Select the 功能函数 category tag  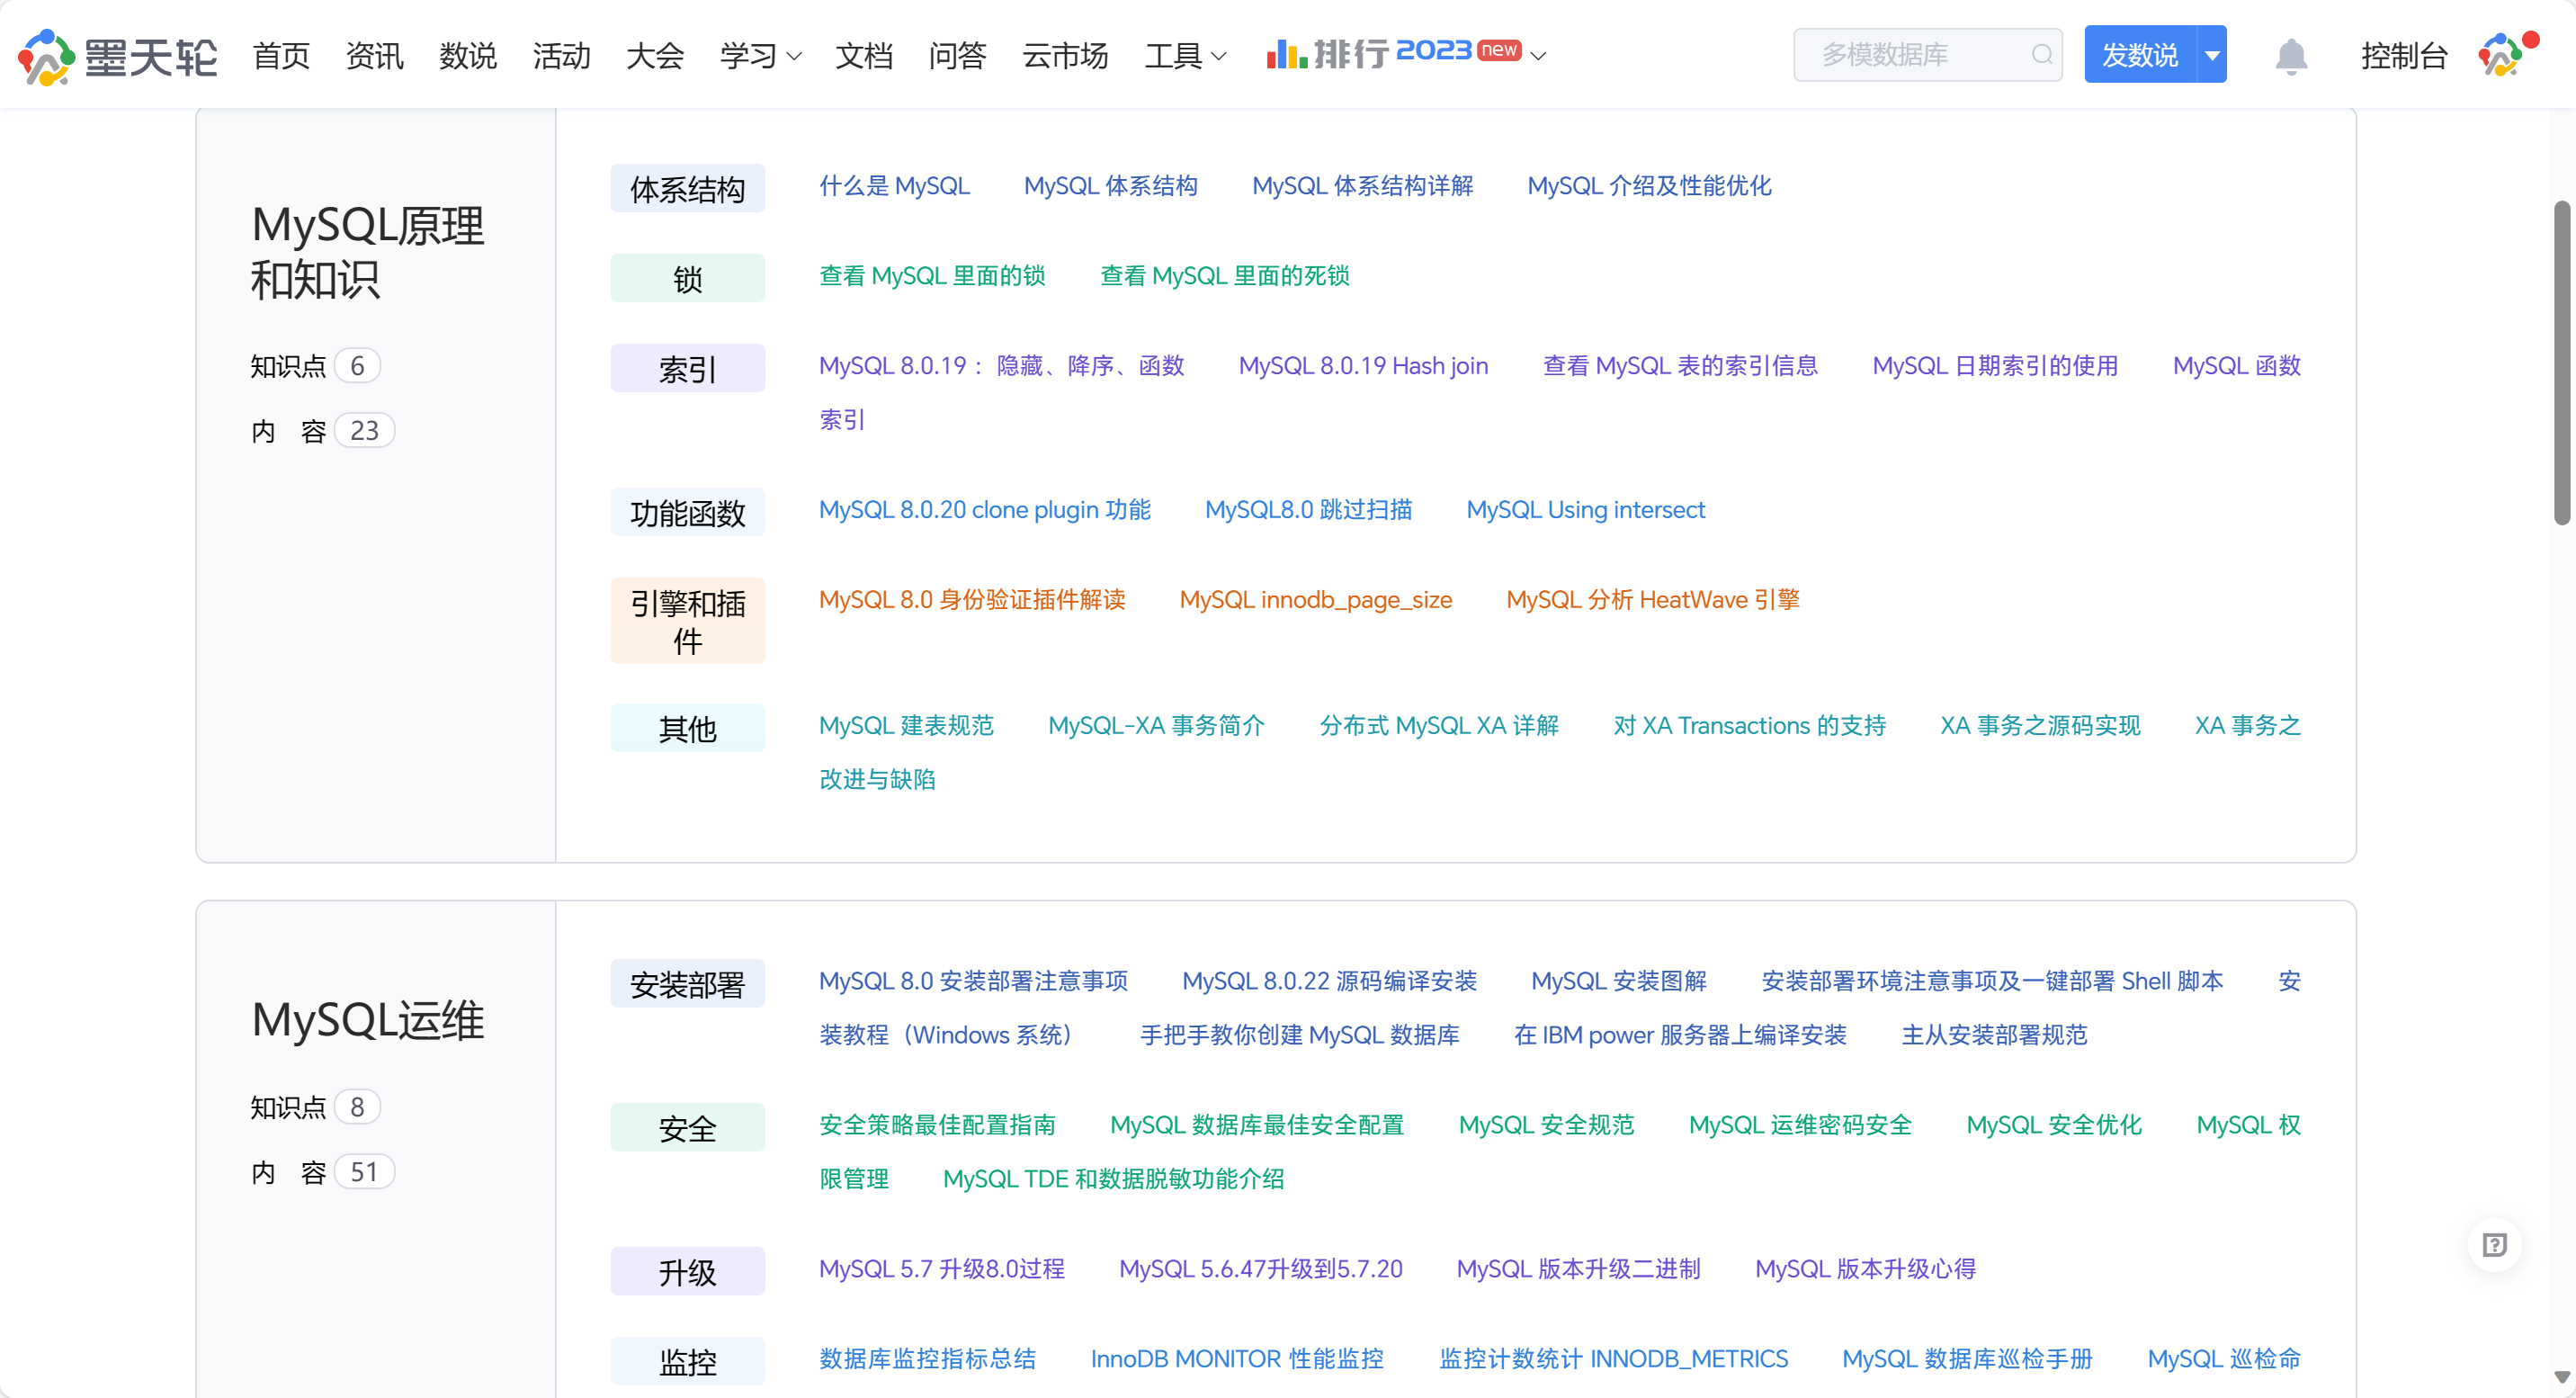click(688, 512)
